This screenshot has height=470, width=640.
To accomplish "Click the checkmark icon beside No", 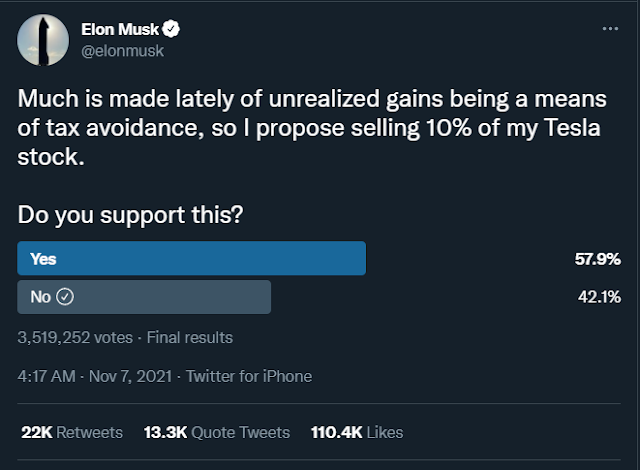I will pyautogui.click(x=66, y=296).
